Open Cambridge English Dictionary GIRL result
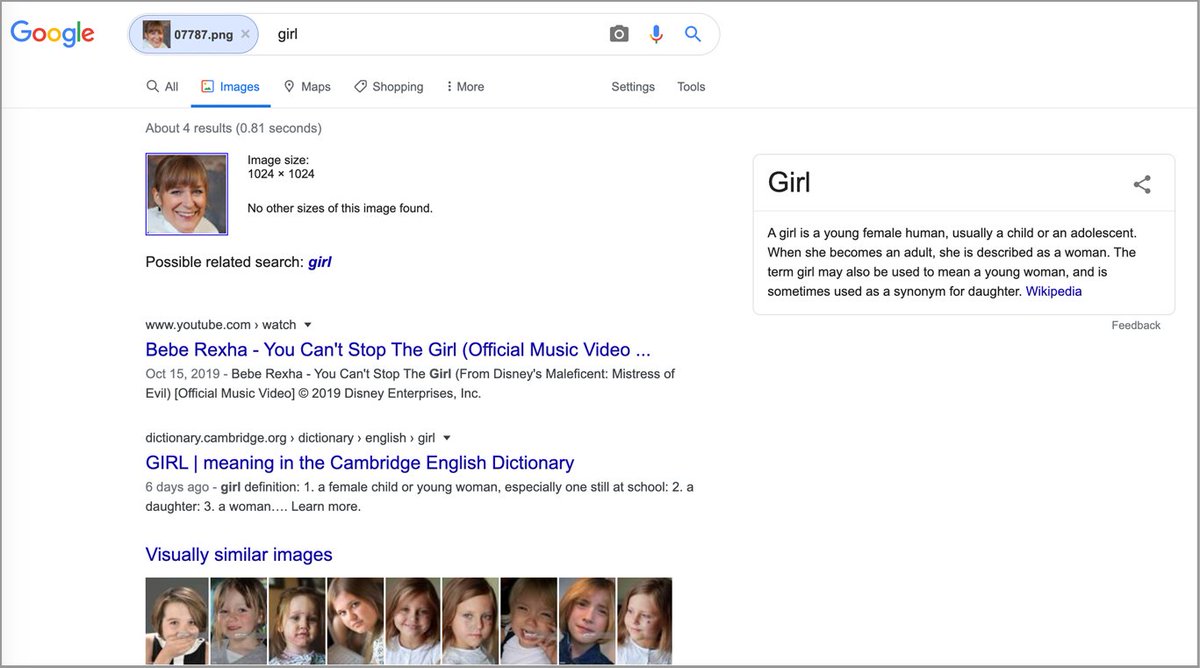This screenshot has height=668, width=1200. click(360, 463)
